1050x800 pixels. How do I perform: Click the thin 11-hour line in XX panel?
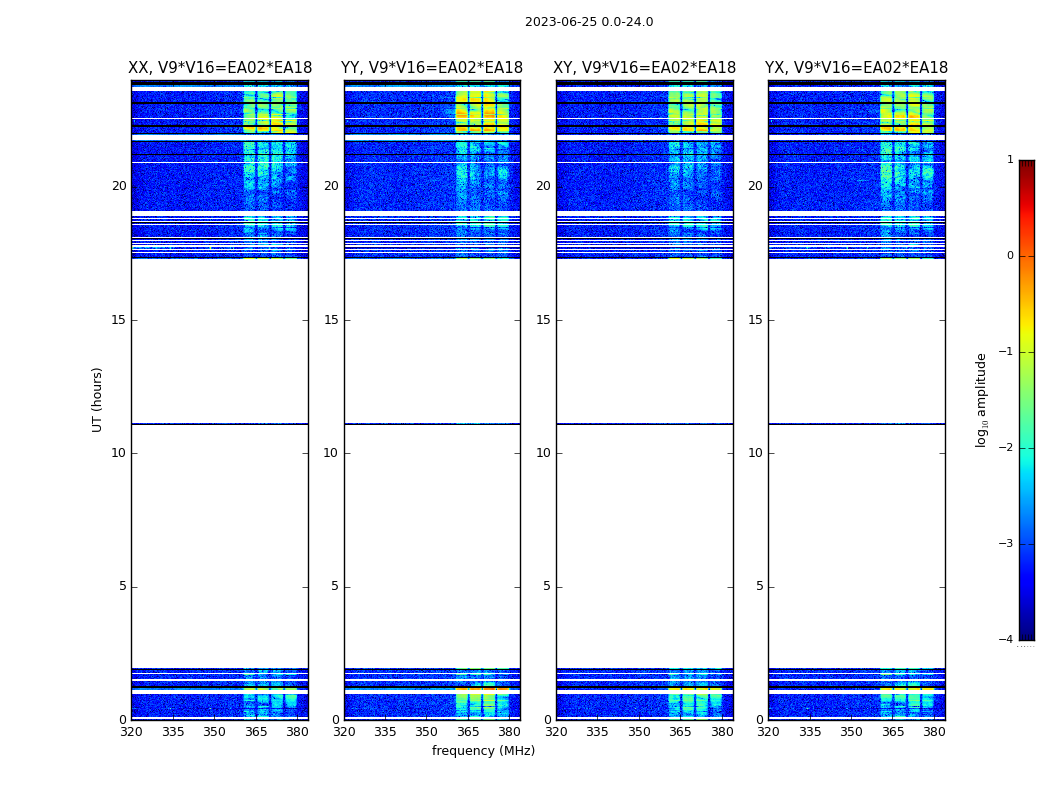point(220,423)
